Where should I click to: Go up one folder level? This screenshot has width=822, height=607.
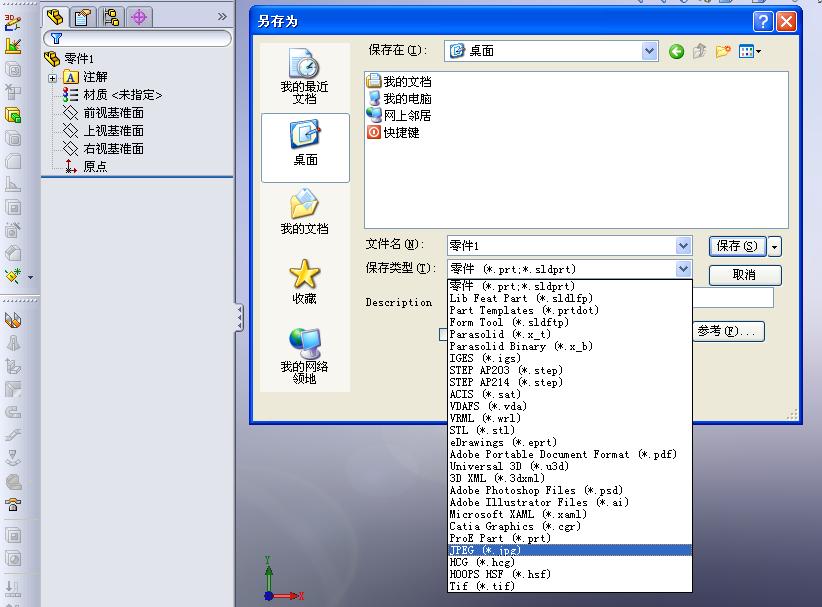click(699, 51)
